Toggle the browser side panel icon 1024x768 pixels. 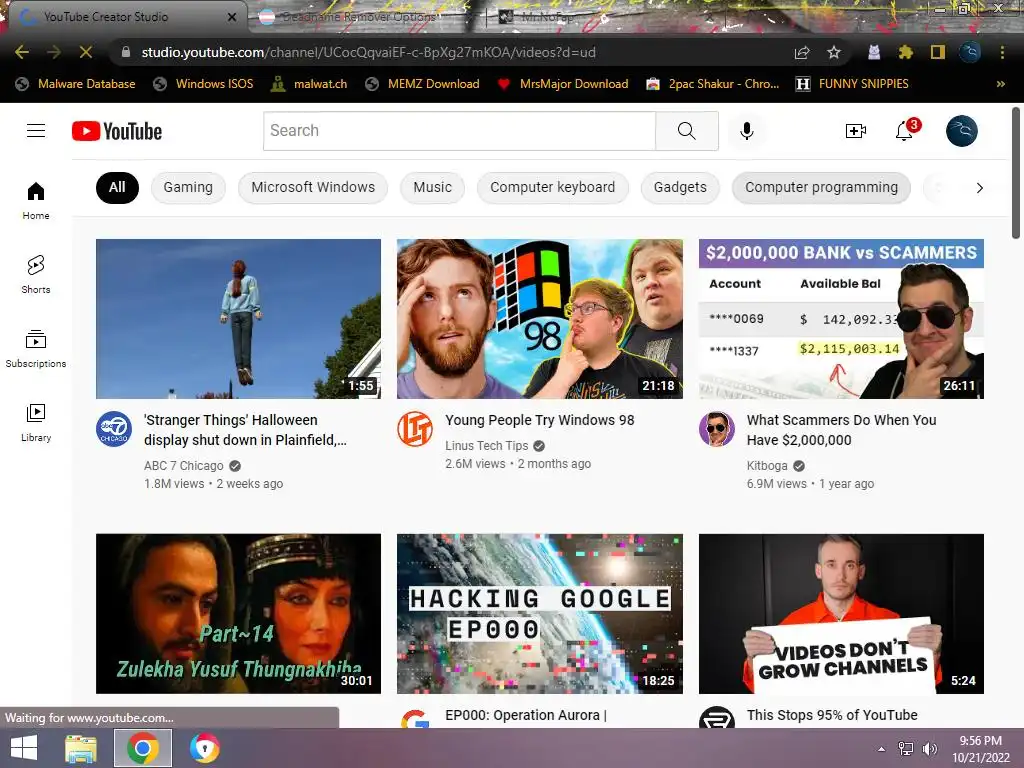point(938,52)
